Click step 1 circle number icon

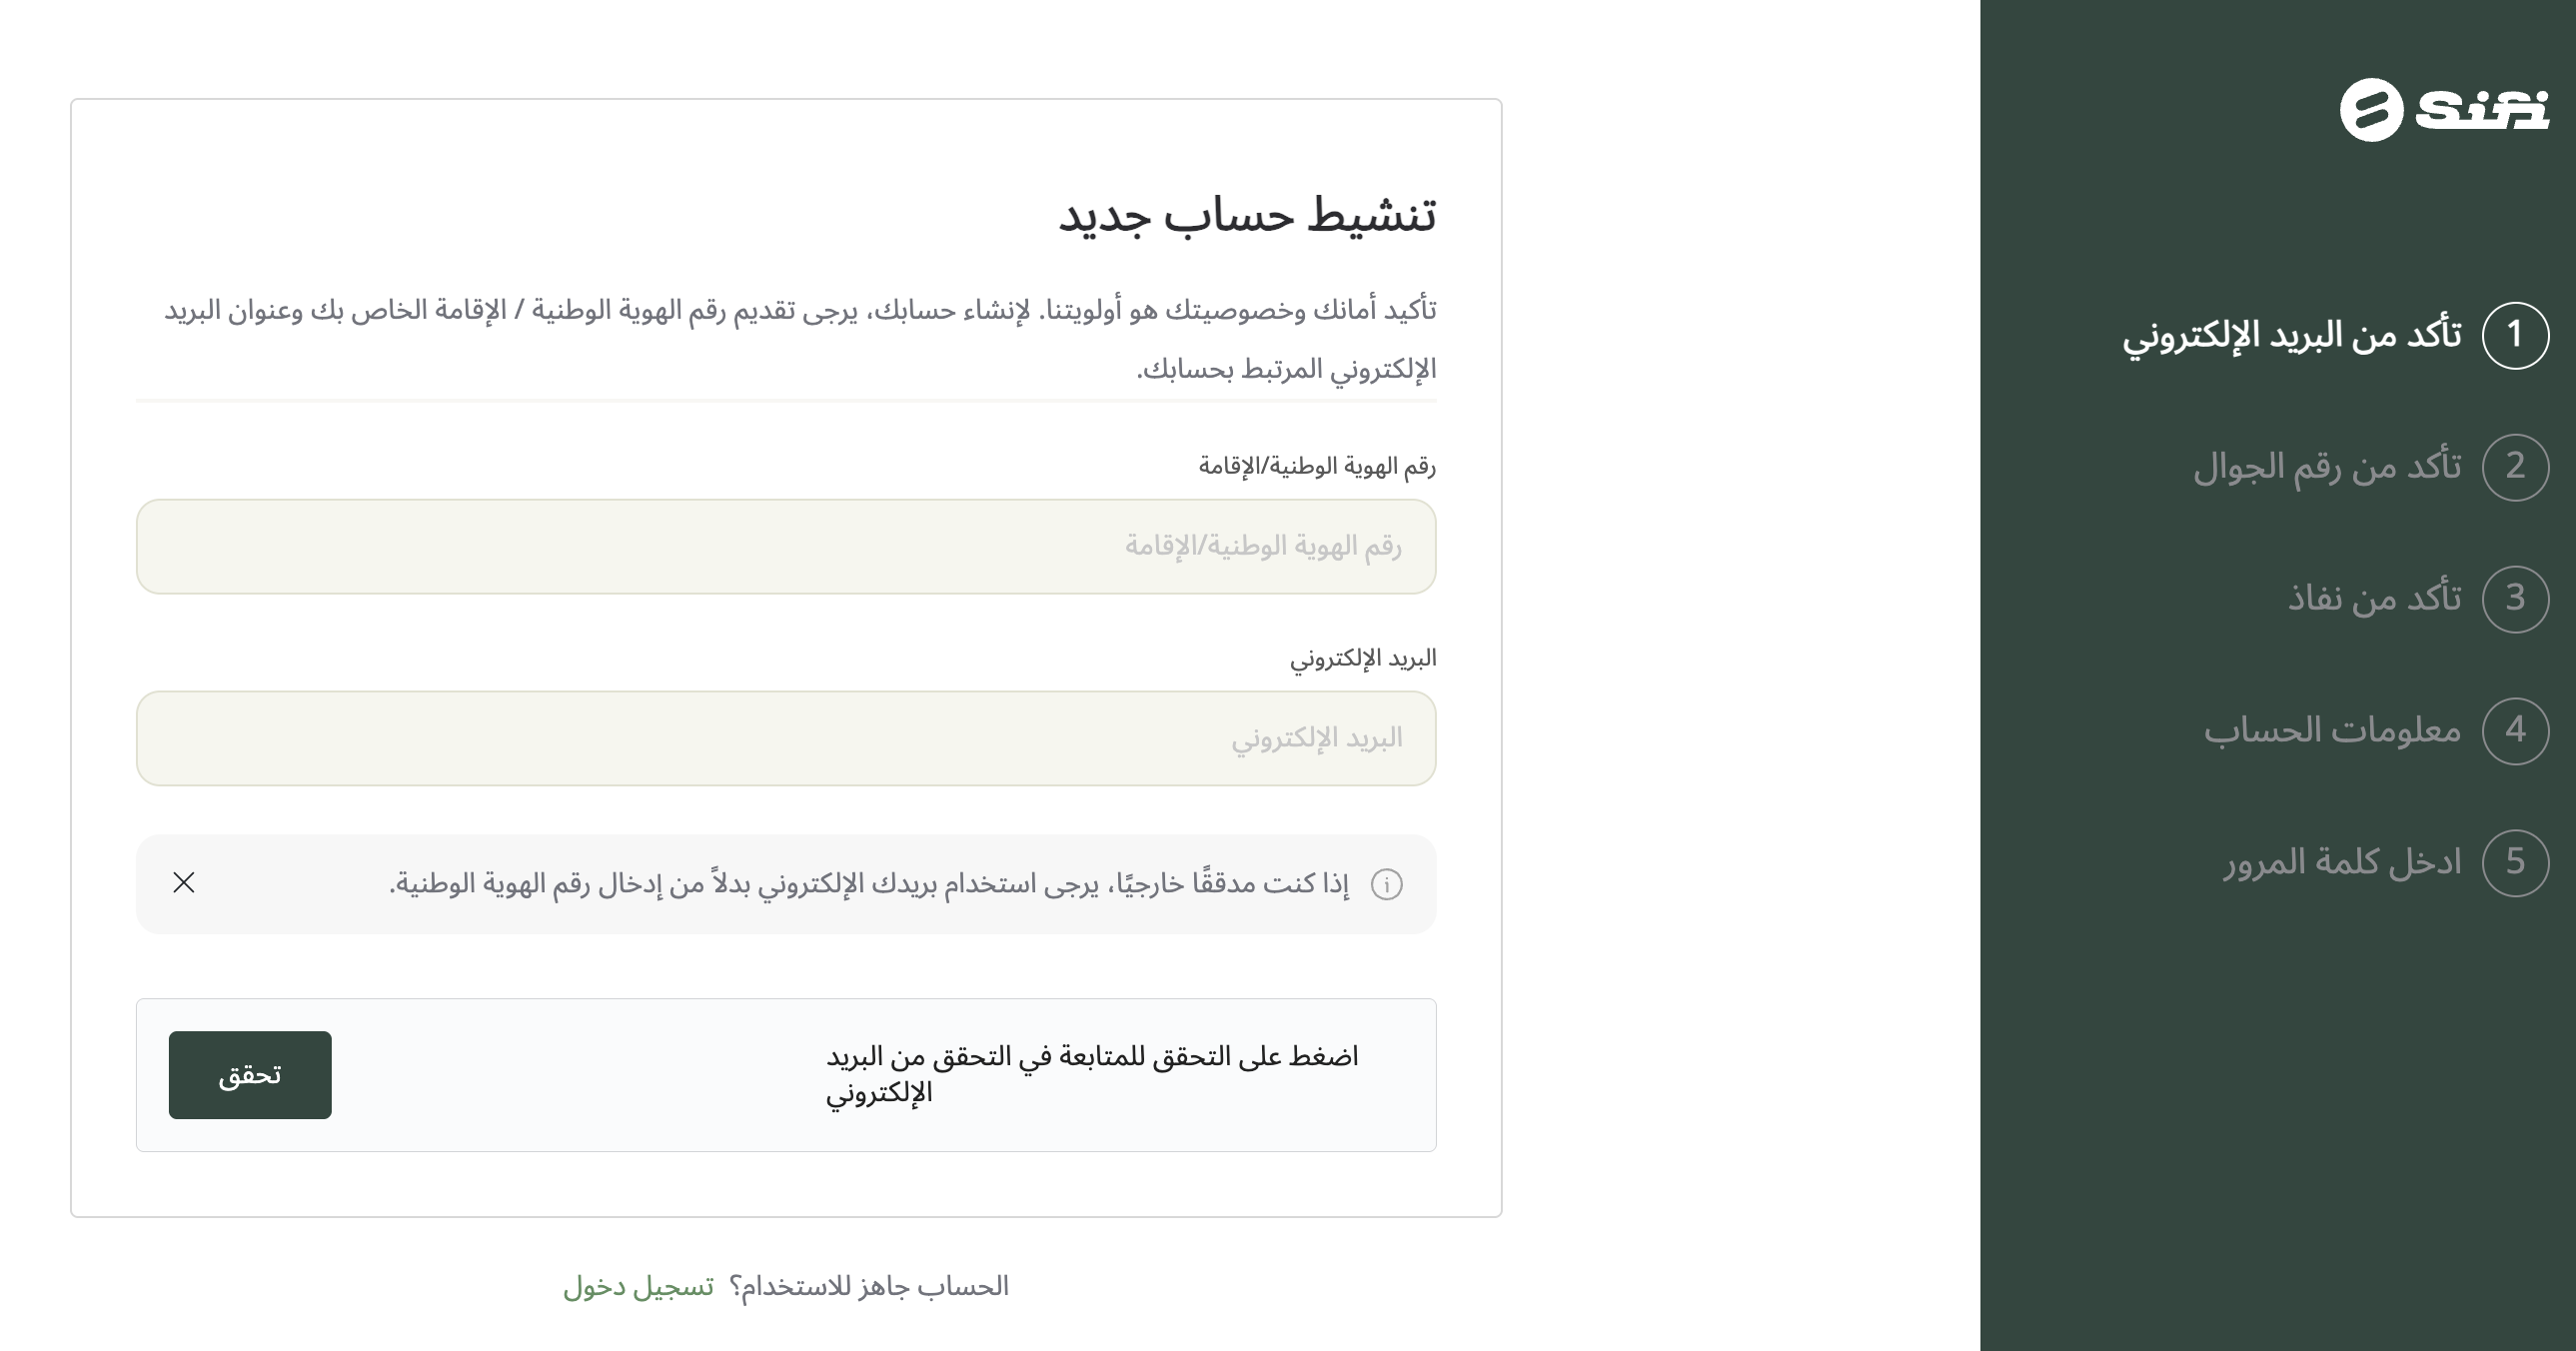point(2515,335)
